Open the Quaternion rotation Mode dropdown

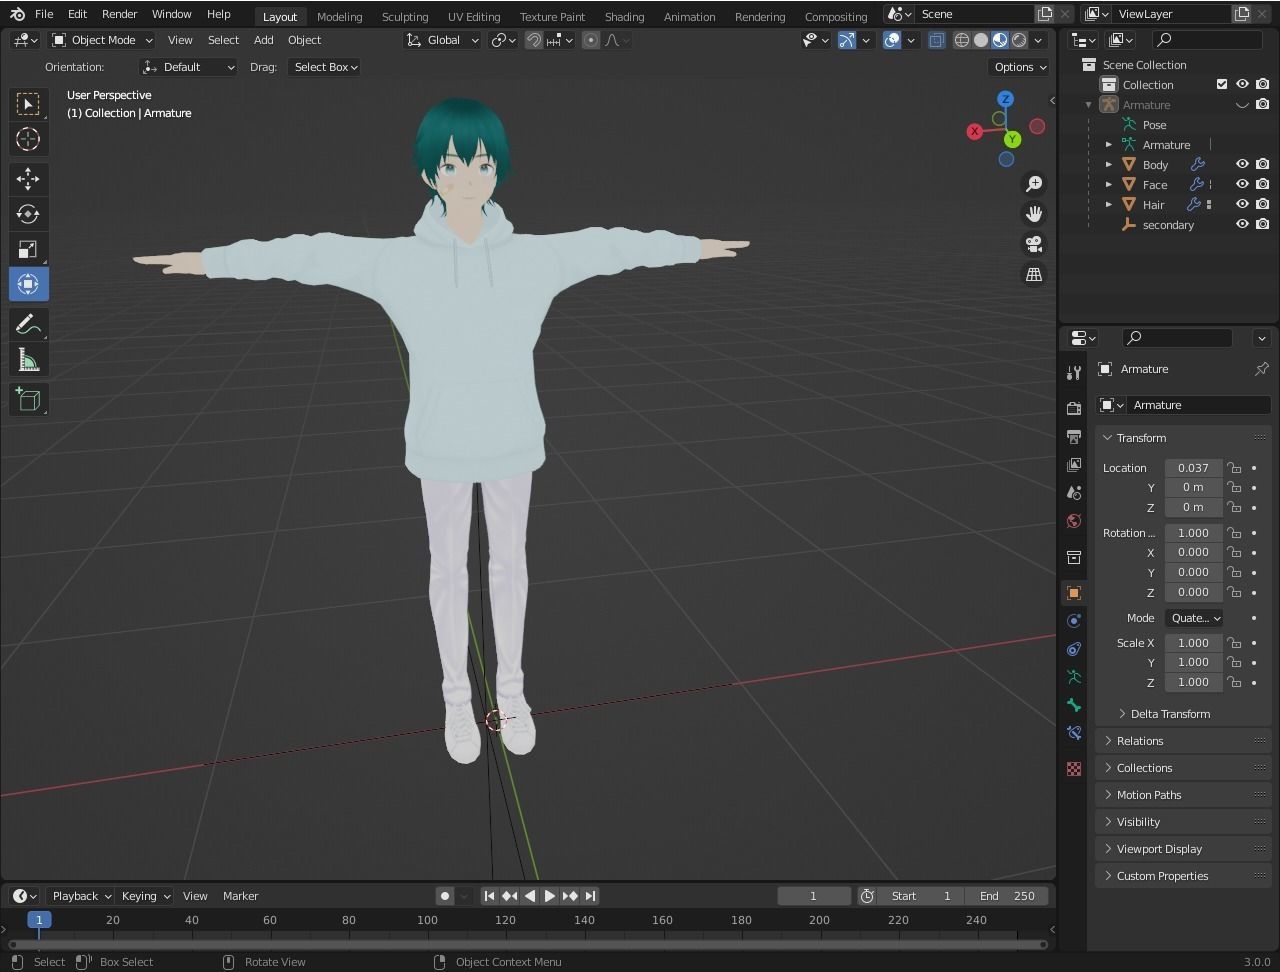(x=1194, y=618)
